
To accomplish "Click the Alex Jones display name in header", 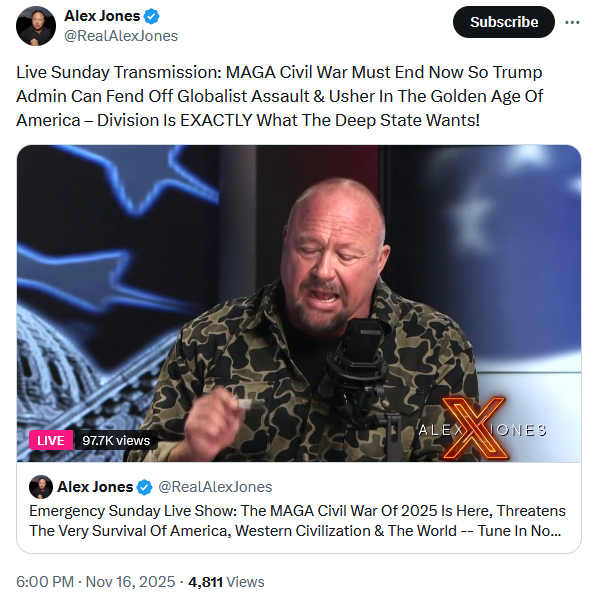I will (x=102, y=16).
